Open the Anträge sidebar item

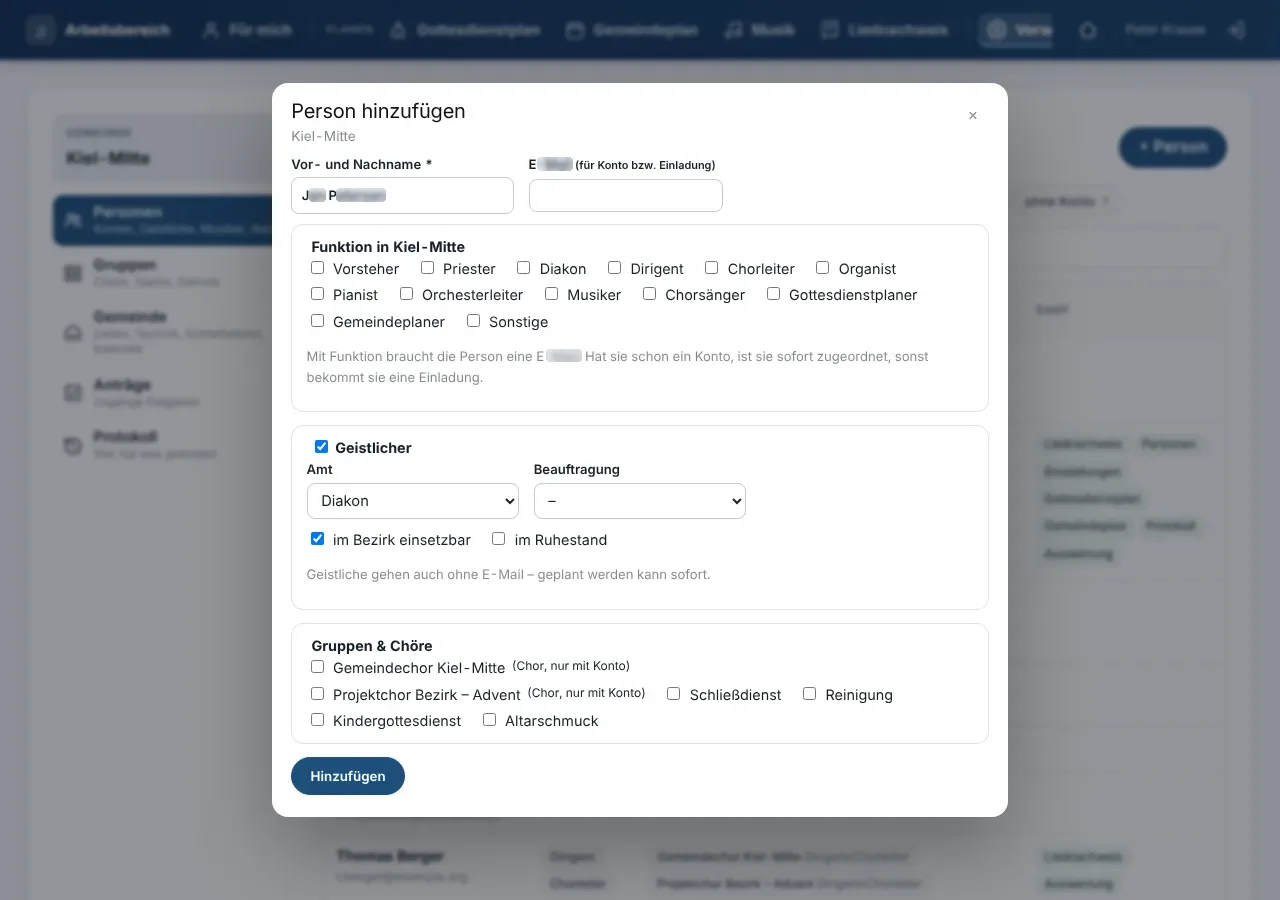pyautogui.click(x=162, y=392)
